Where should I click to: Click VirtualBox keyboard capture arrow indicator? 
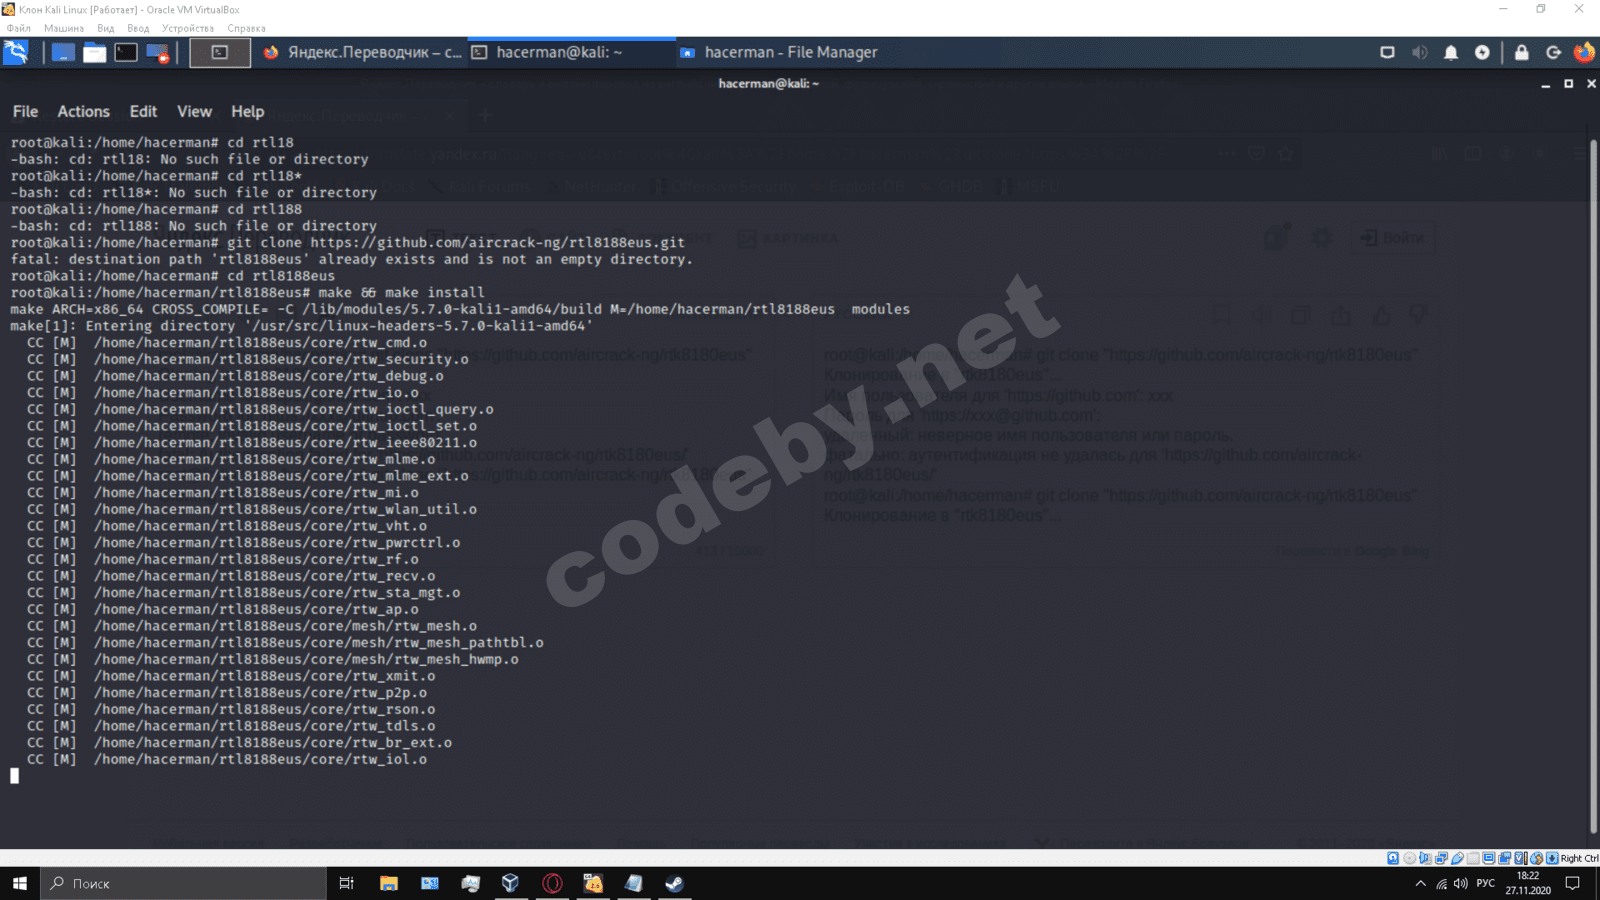tap(1552, 858)
